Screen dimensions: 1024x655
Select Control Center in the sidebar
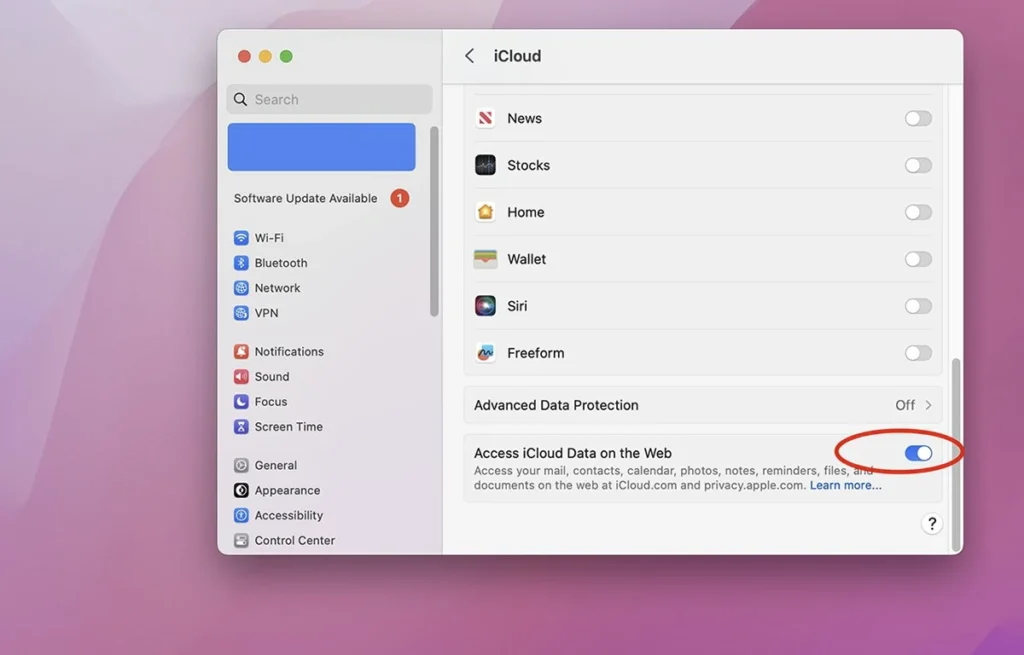tap(295, 540)
